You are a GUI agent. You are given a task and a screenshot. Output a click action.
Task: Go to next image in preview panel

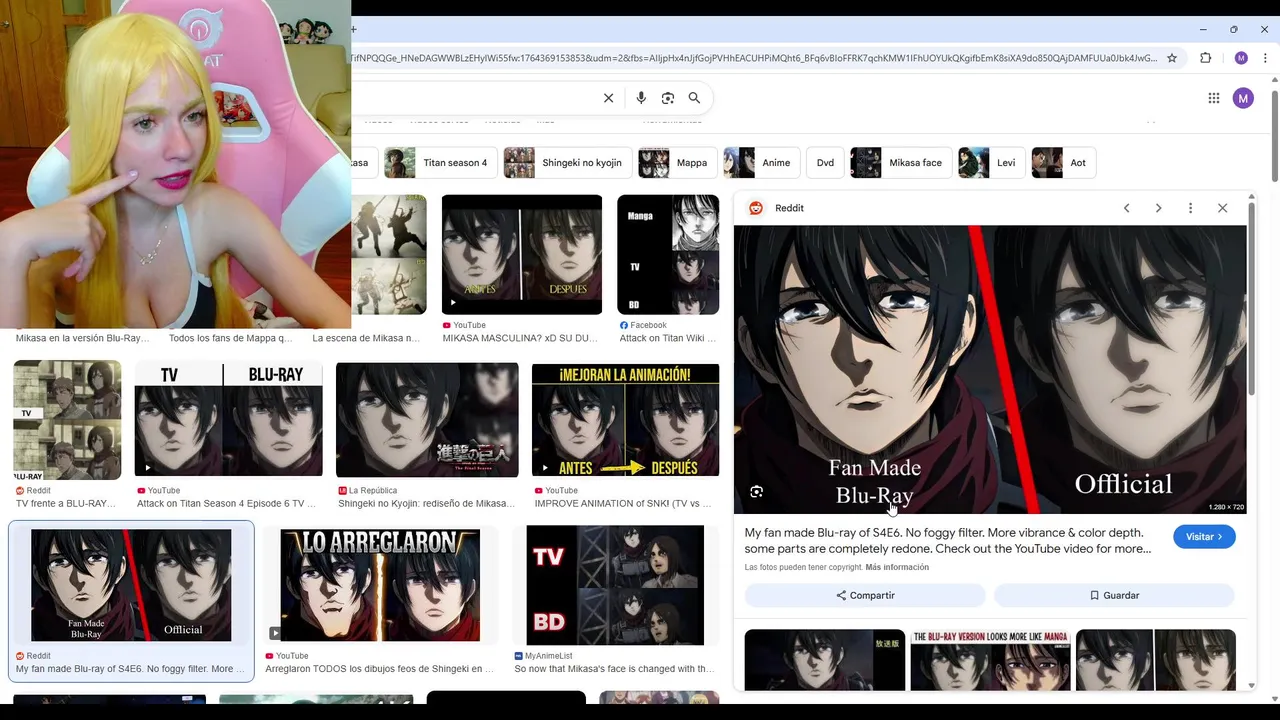(x=1158, y=208)
